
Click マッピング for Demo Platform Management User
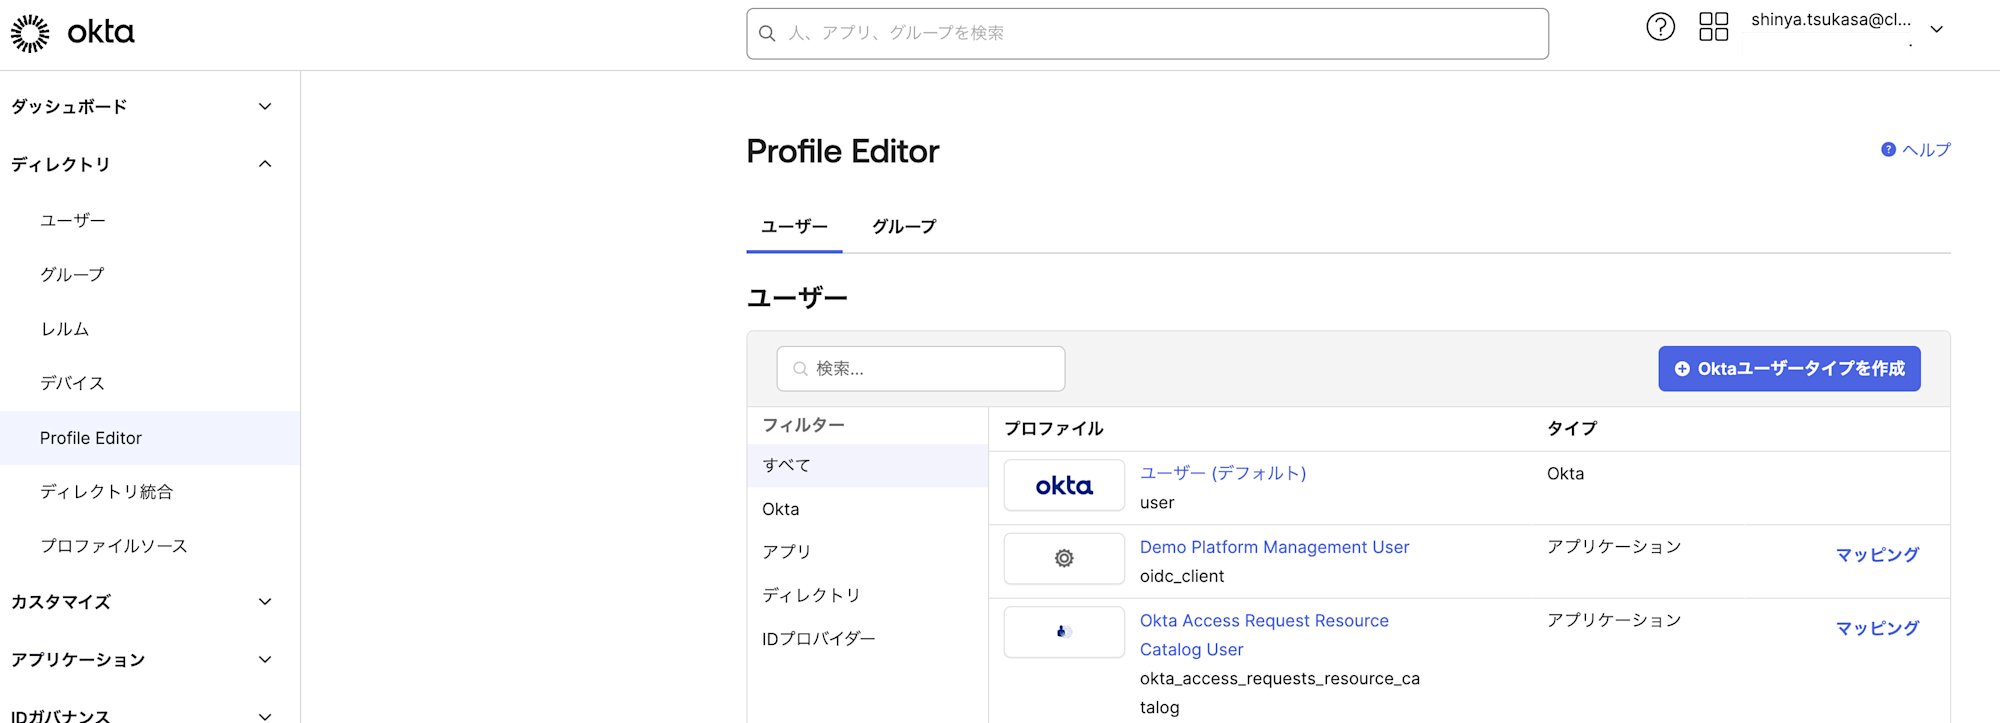click(x=1877, y=554)
